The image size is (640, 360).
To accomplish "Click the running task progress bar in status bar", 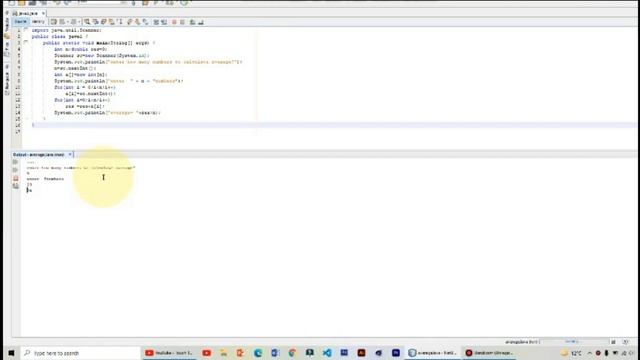I will (574, 342).
